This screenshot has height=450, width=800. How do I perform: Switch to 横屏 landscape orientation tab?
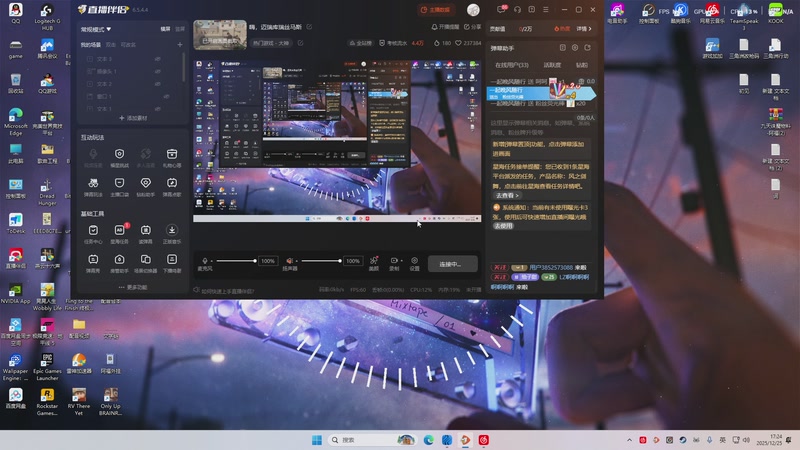[x=165, y=29]
